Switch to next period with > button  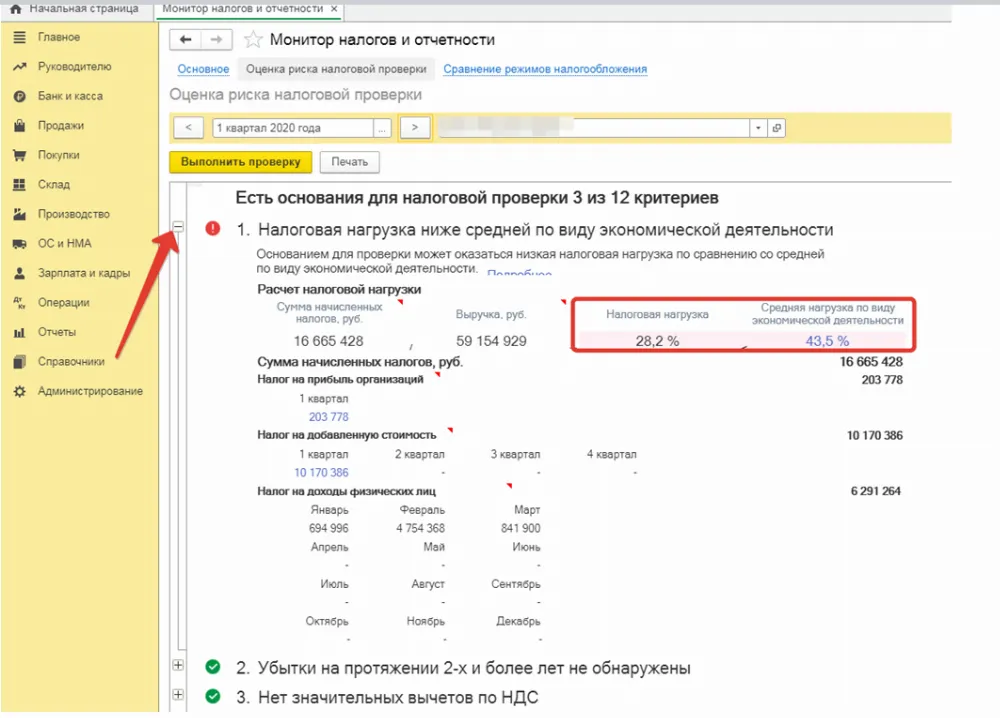(x=415, y=128)
